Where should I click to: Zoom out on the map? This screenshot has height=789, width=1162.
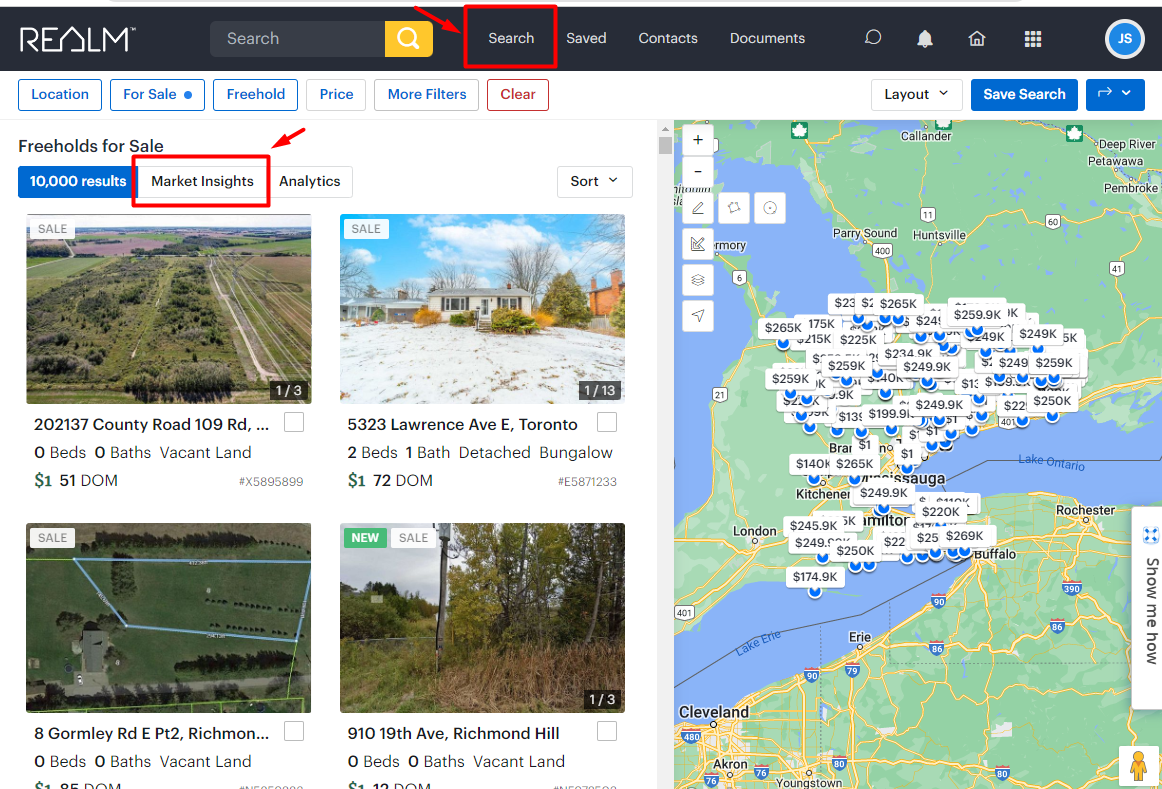point(697,171)
